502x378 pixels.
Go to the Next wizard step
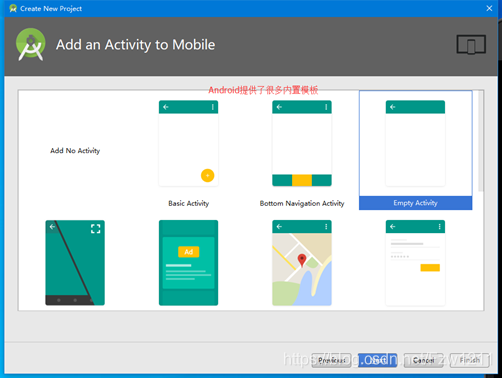[x=377, y=360]
